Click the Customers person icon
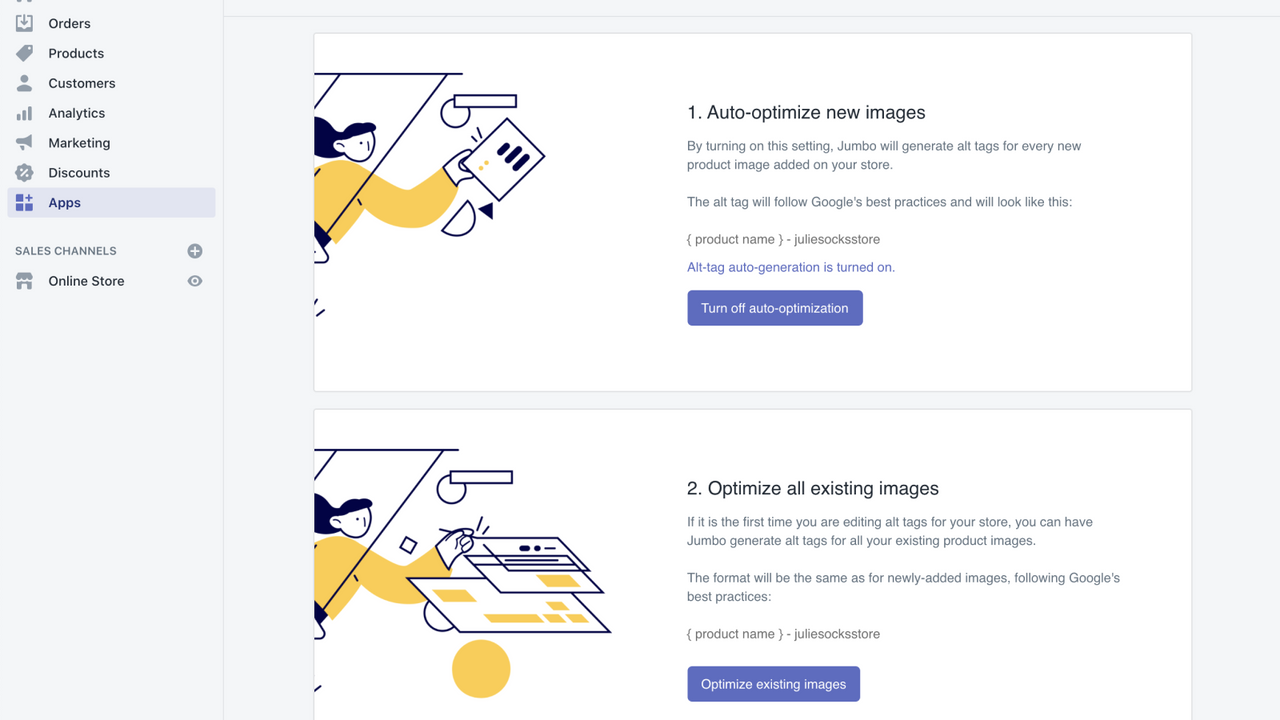 [24, 83]
